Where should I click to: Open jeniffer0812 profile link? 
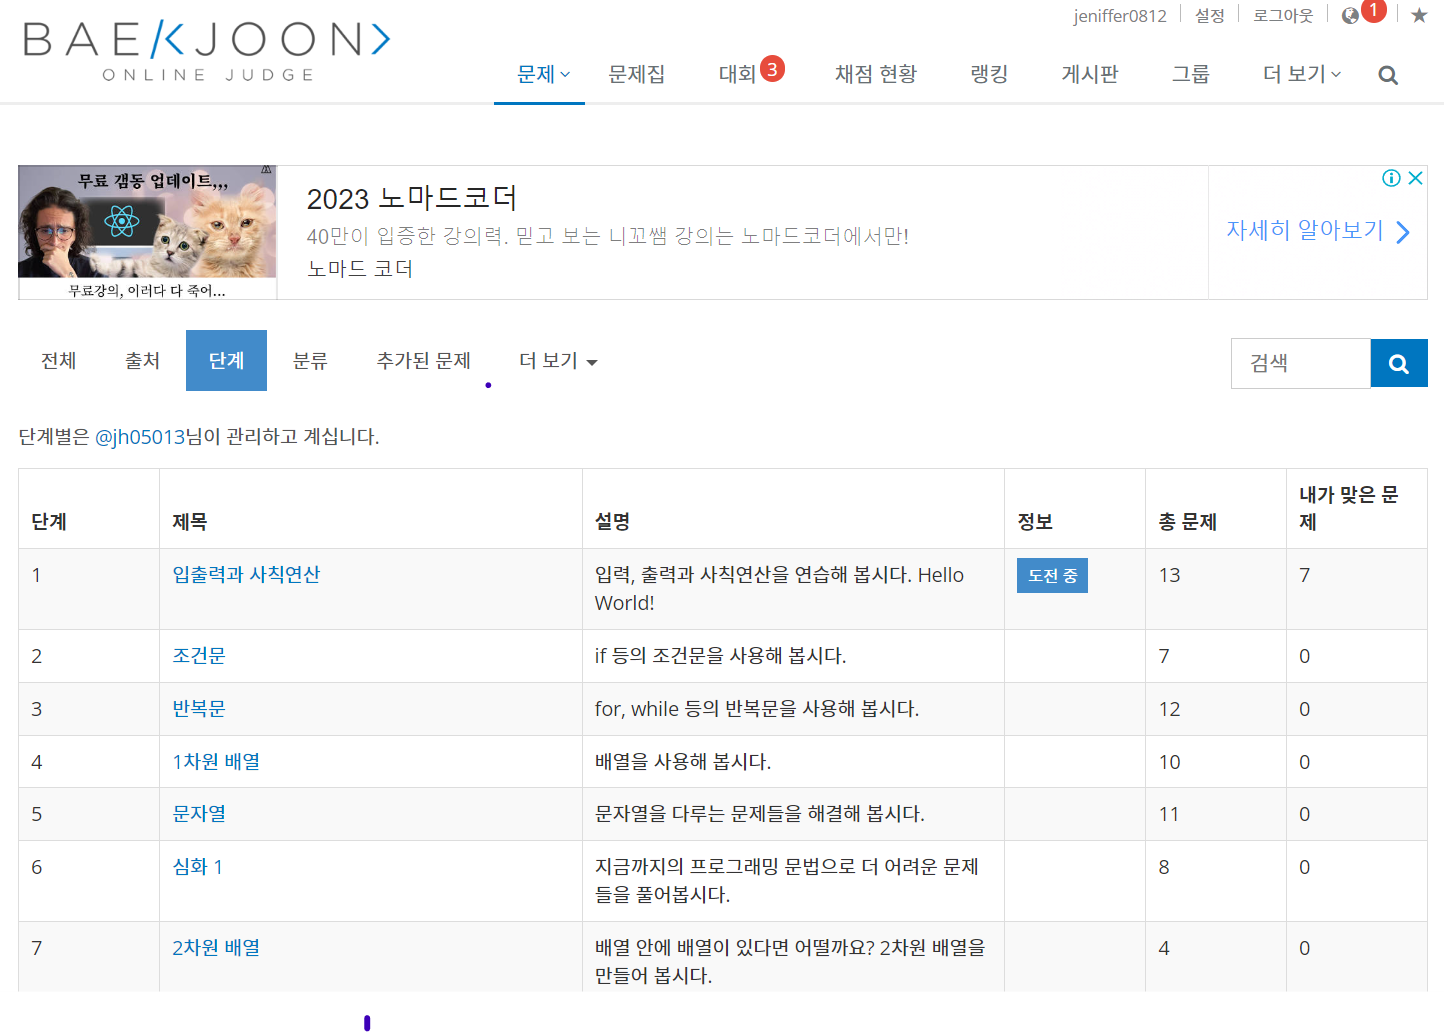tap(1120, 16)
